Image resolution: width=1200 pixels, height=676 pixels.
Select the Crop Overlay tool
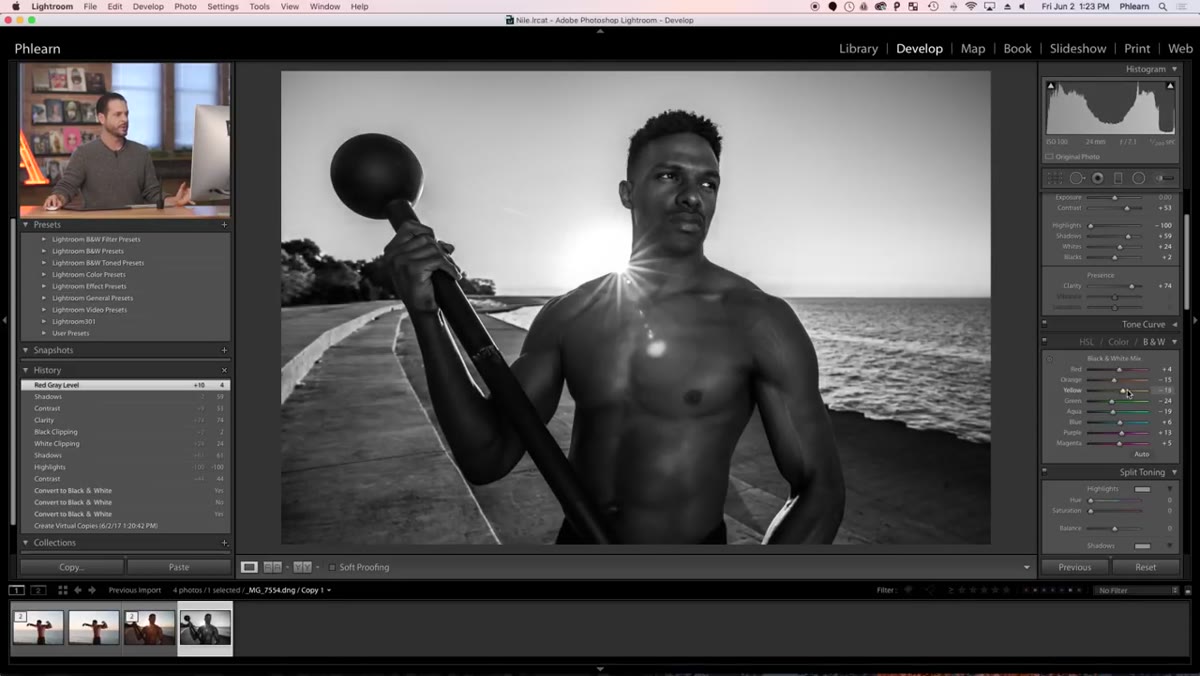pos(1054,178)
